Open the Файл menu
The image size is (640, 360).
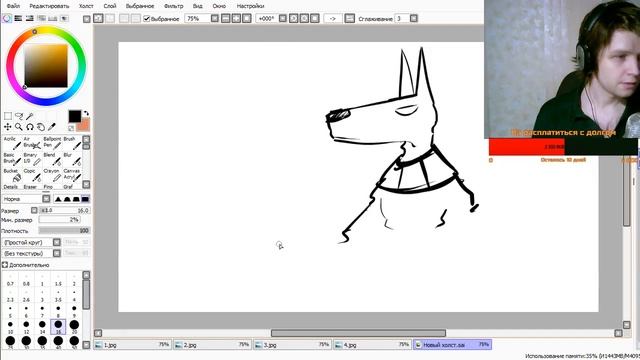tap(13, 6)
